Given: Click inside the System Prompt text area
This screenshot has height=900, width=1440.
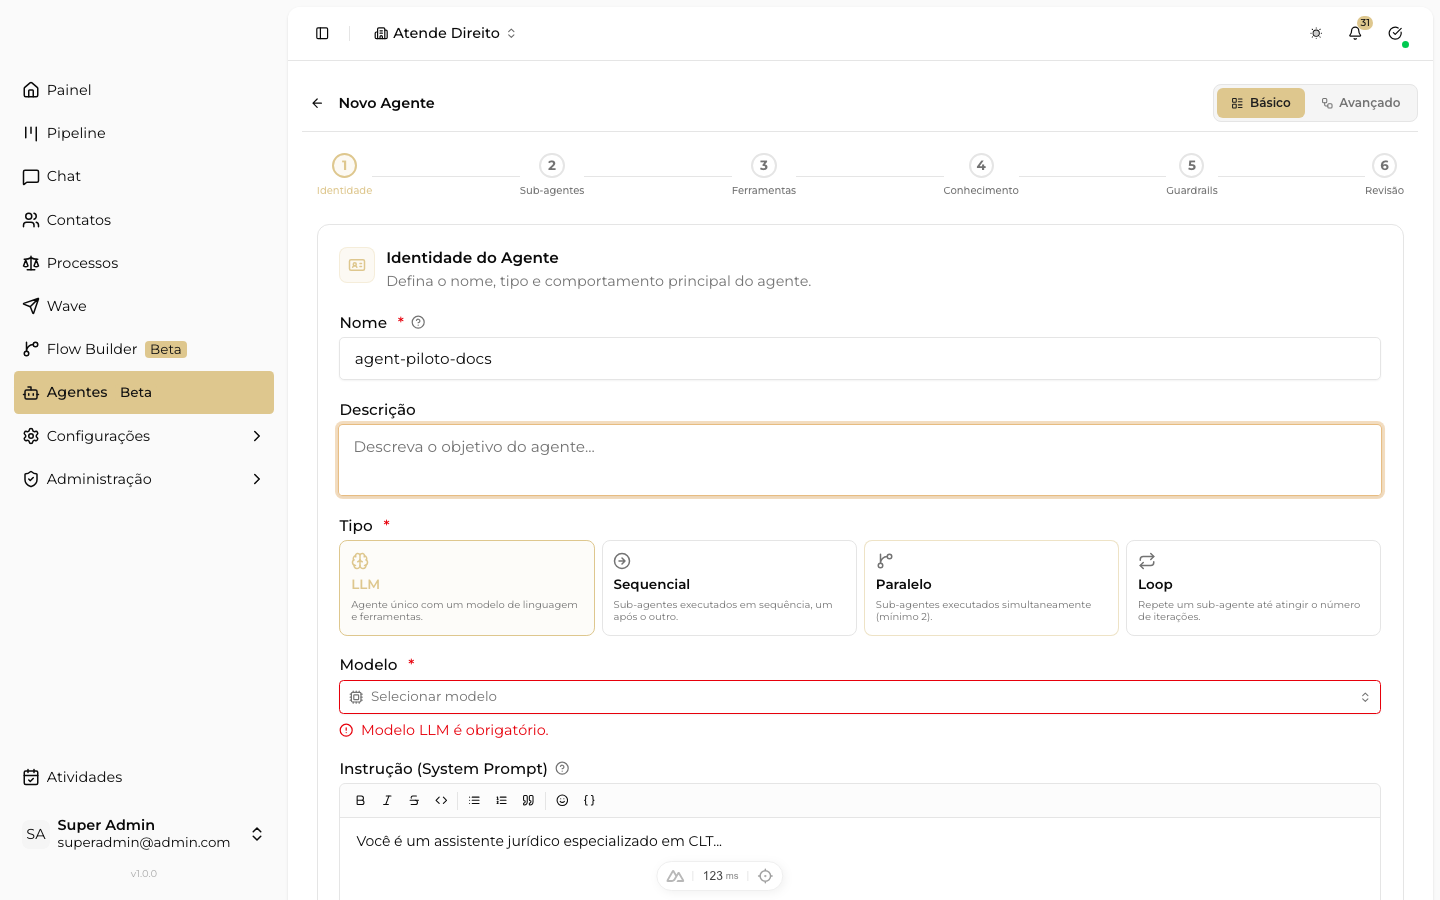Looking at the screenshot, I should coord(860,858).
